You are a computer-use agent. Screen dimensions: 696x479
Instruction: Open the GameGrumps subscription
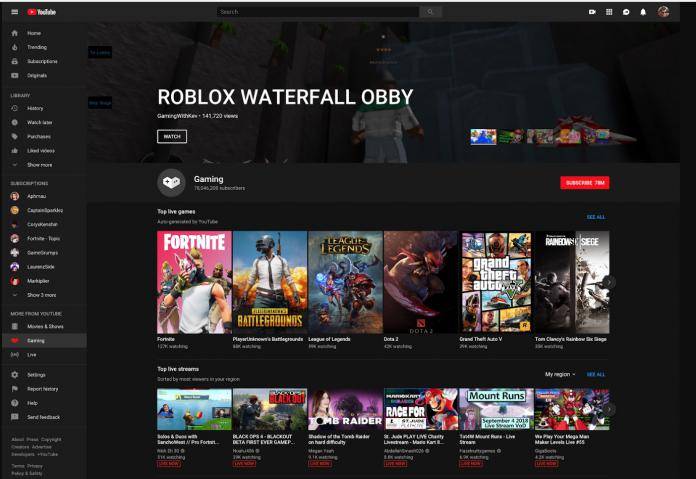point(44,253)
